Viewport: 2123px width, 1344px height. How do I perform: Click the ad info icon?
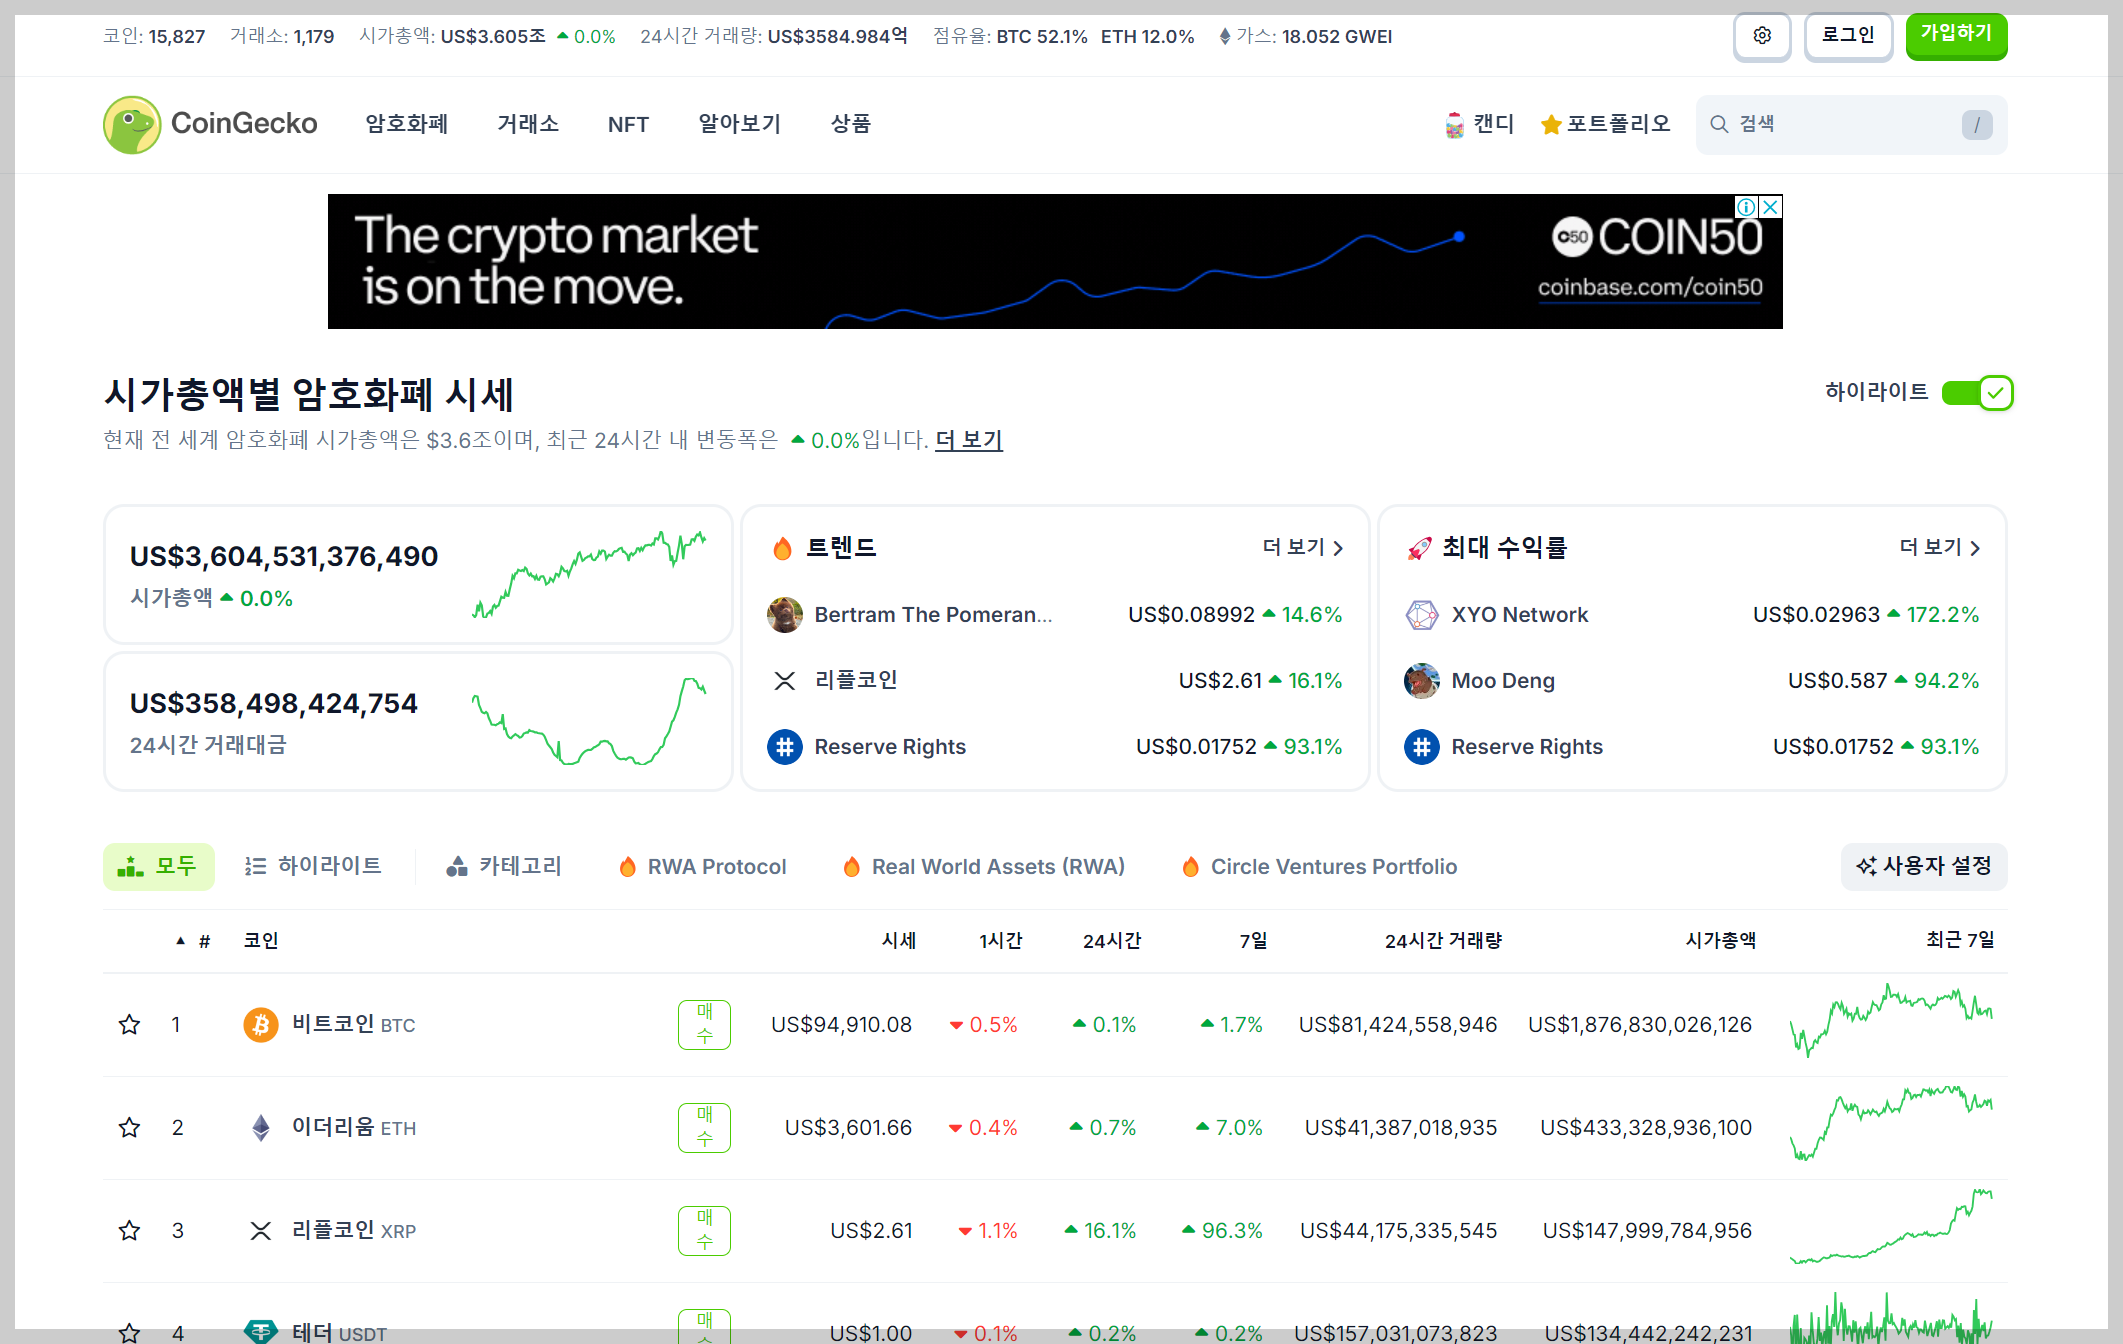[x=1746, y=207]
